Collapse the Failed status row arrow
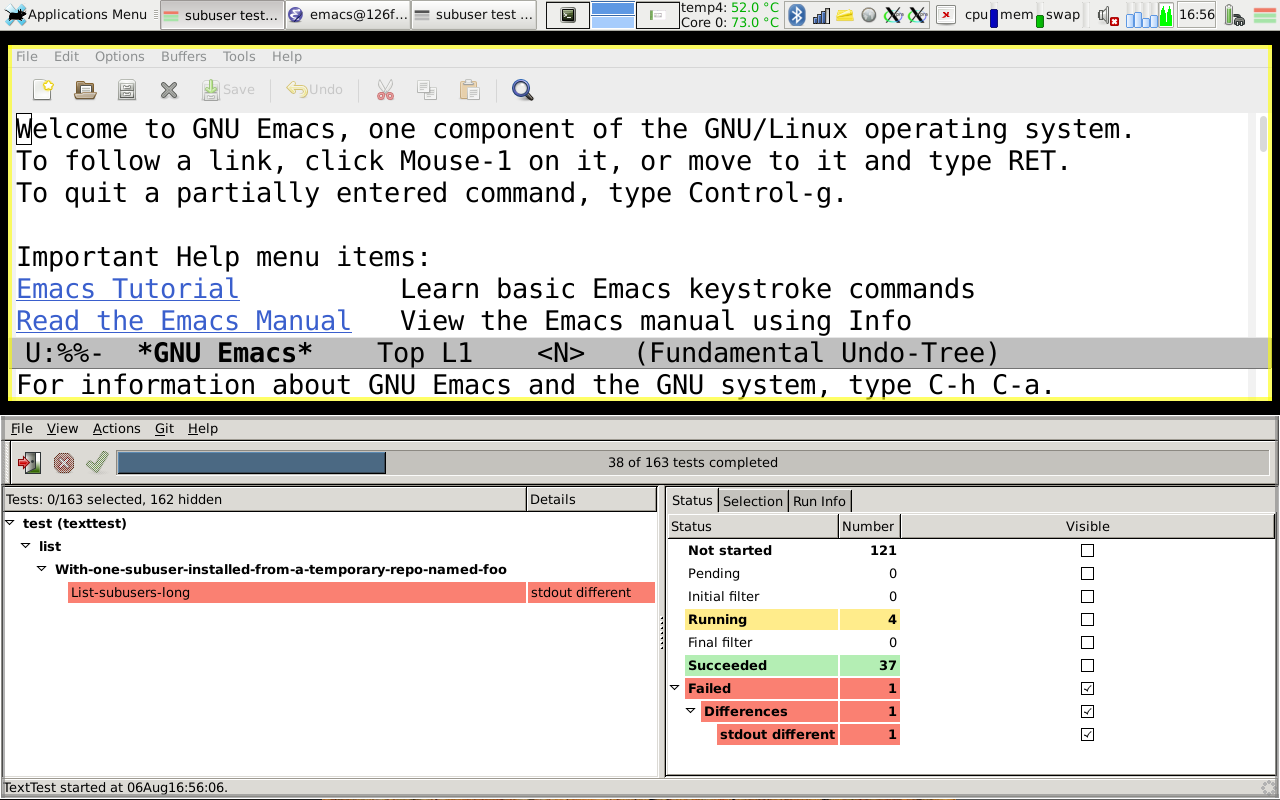 point(675,688)
